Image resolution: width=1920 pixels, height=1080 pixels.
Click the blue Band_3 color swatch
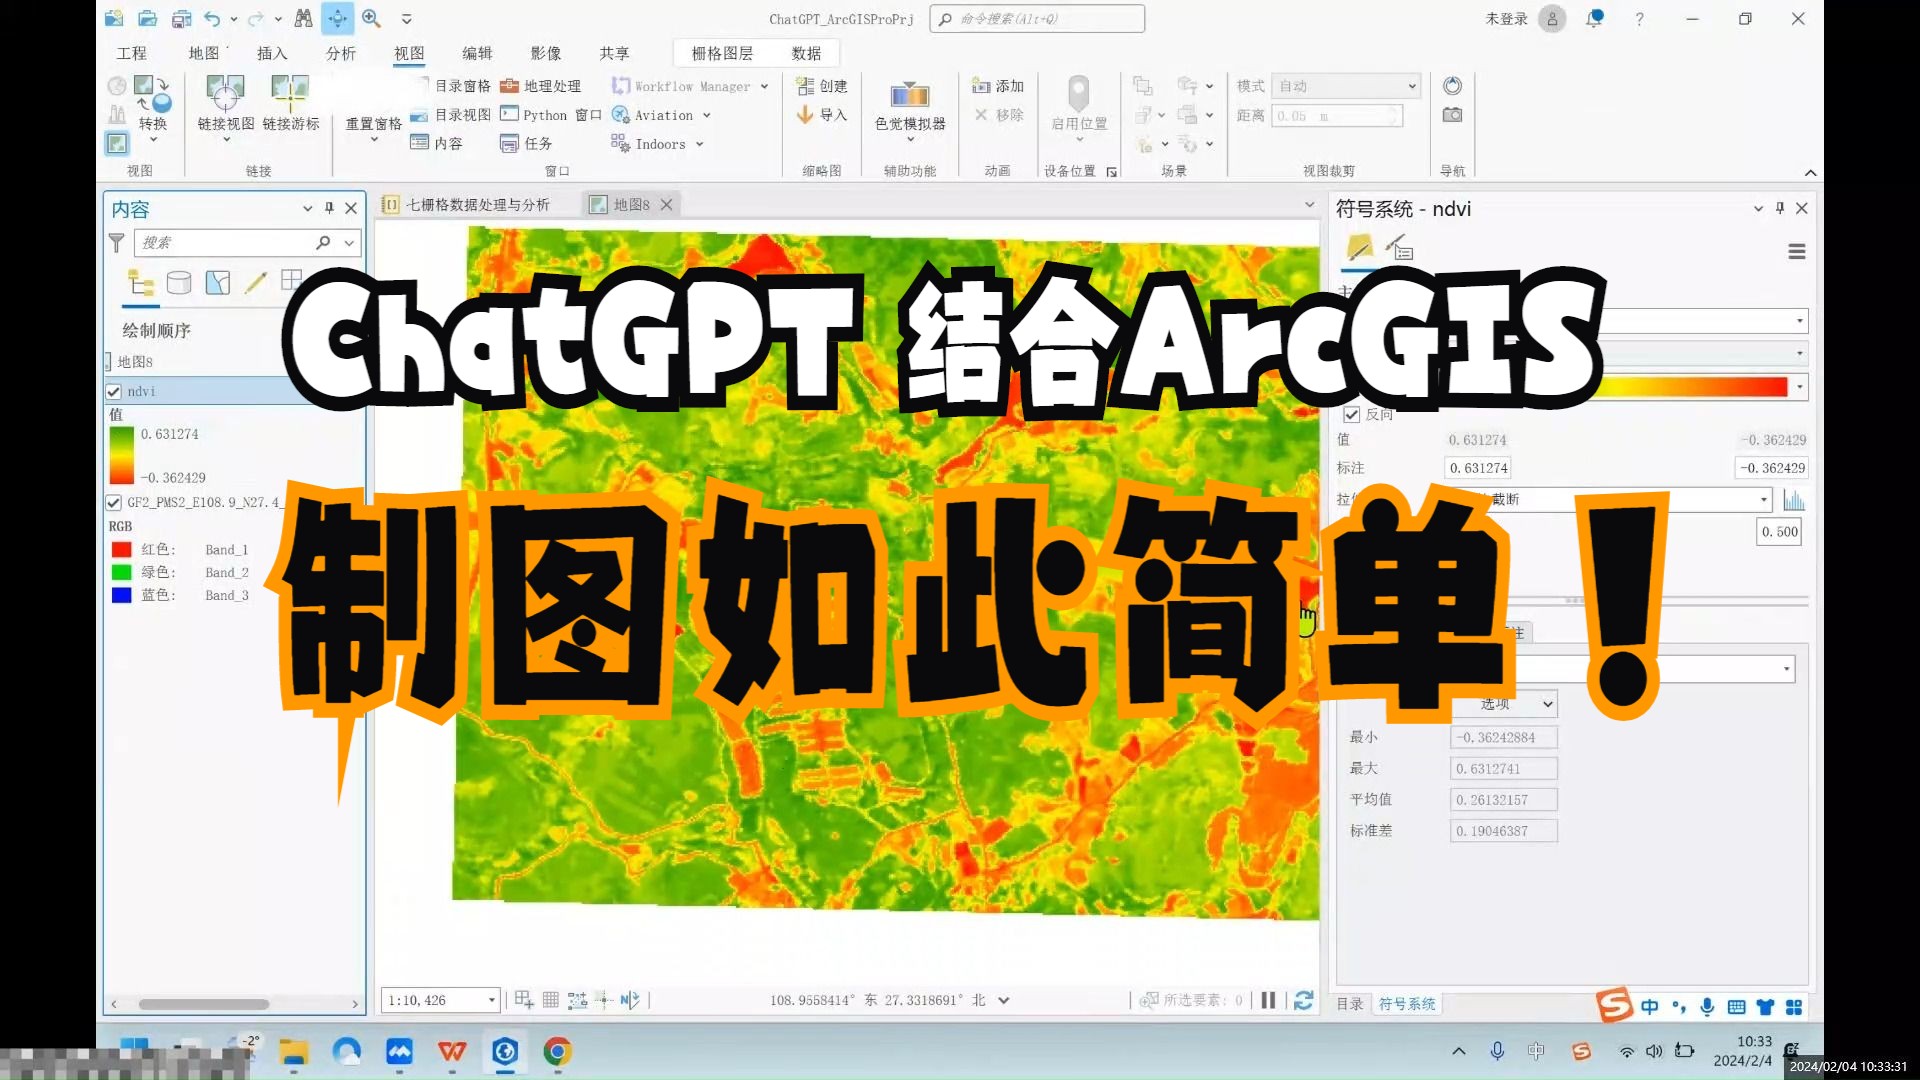point(122,596)
